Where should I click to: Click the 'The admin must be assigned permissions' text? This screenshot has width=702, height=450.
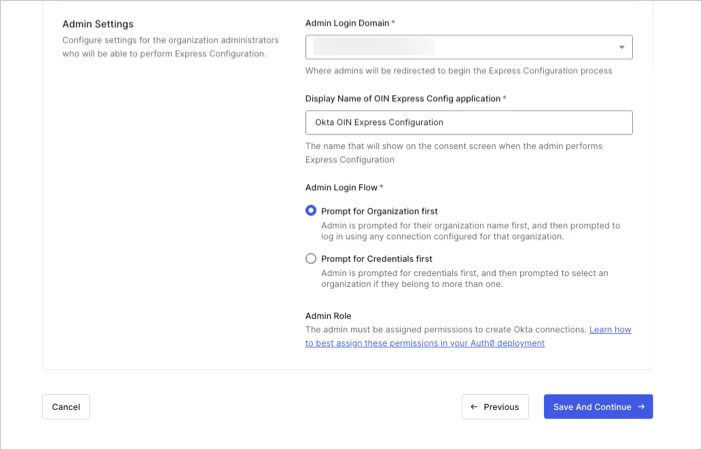446,330
